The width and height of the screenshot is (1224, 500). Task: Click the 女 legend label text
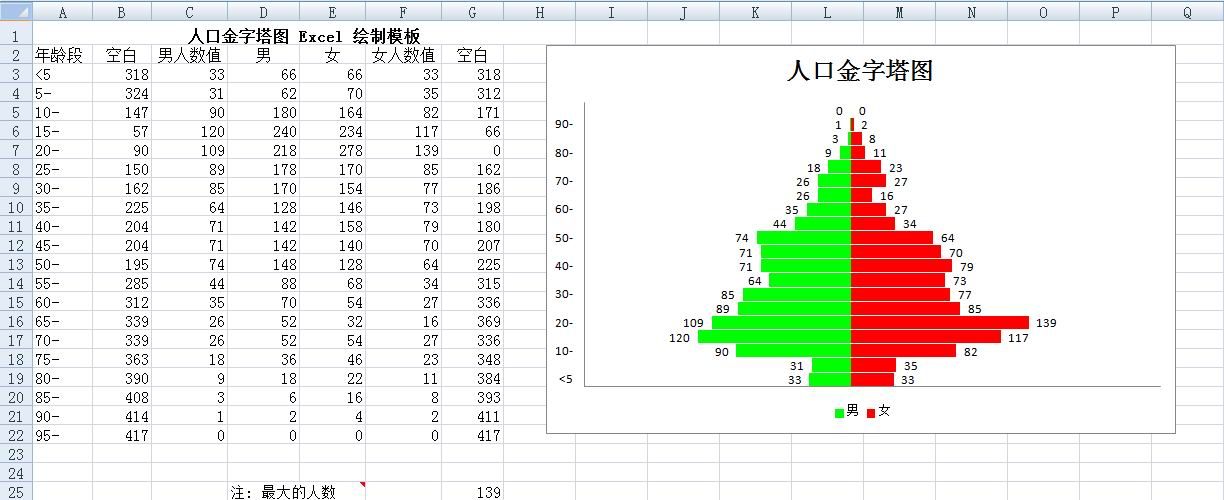[884, 411]
